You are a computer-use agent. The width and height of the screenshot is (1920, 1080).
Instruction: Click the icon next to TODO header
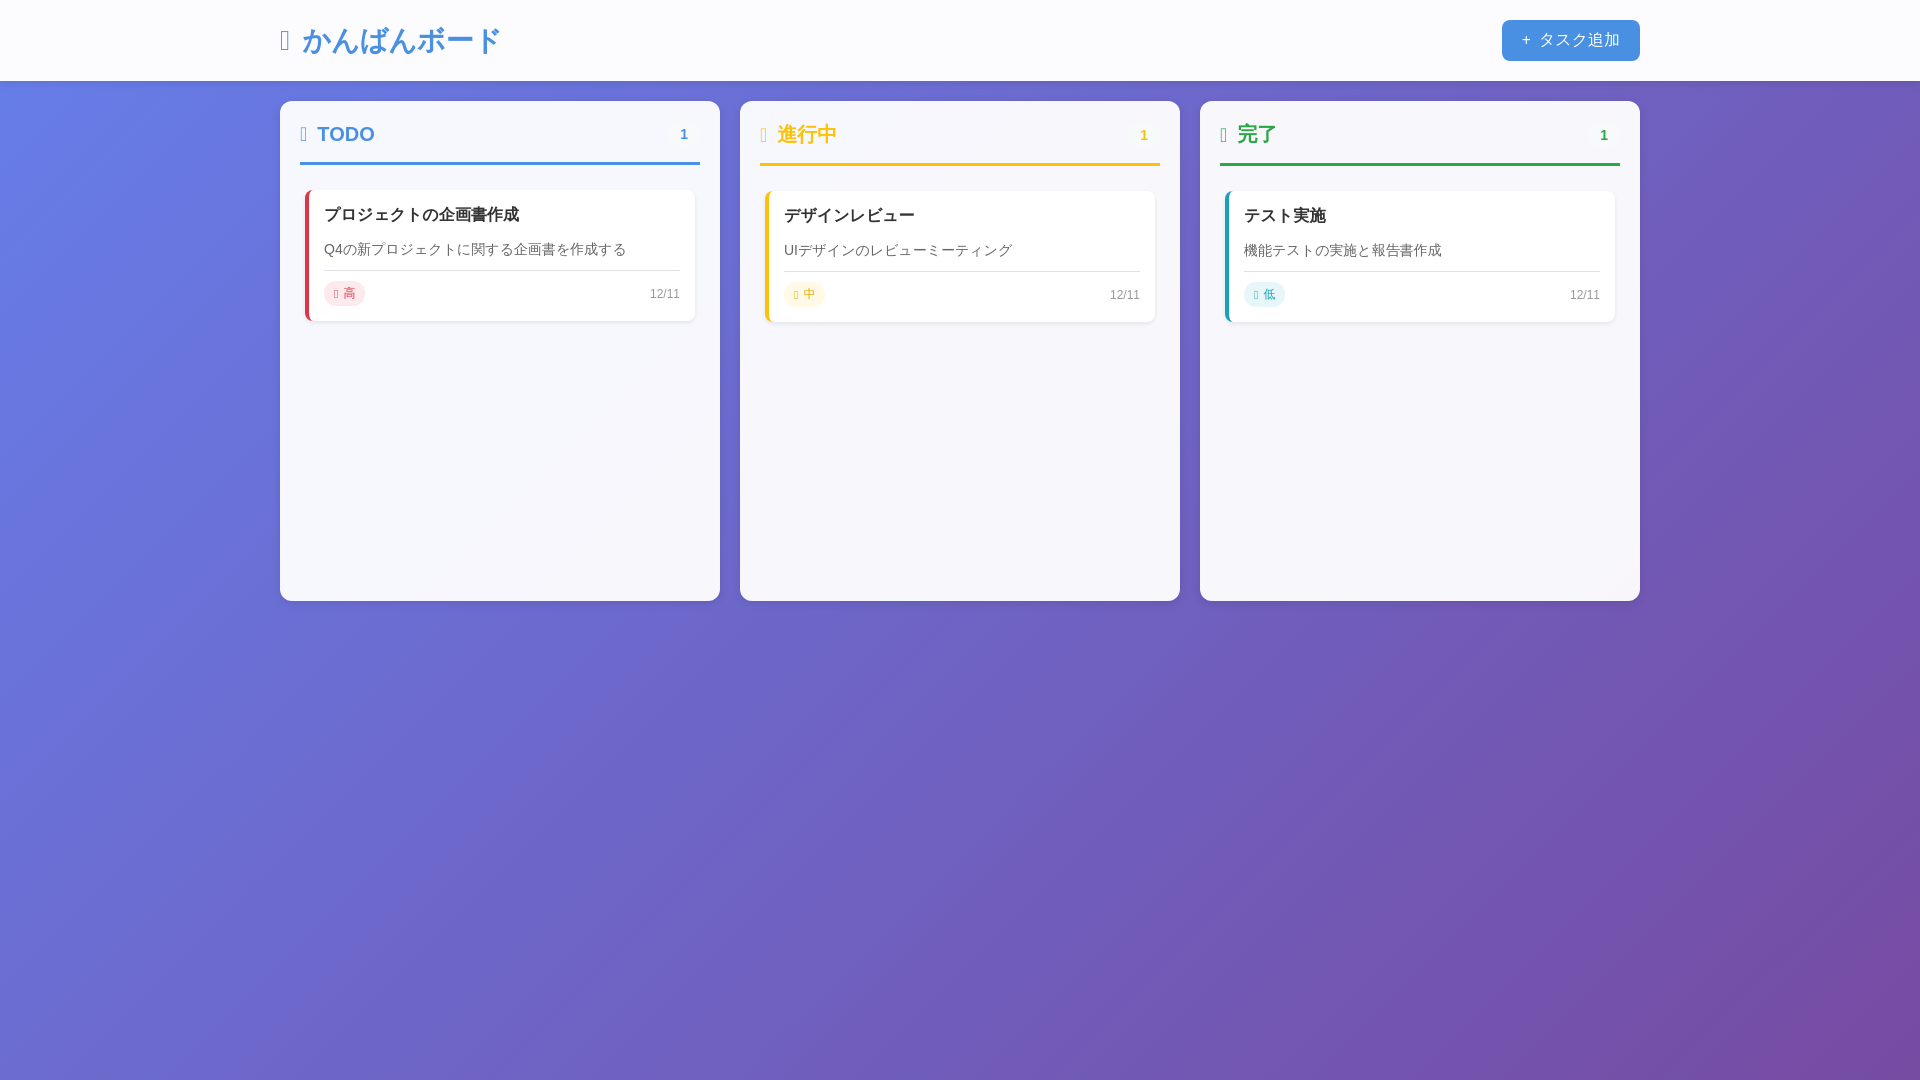[x=304, y=134]
